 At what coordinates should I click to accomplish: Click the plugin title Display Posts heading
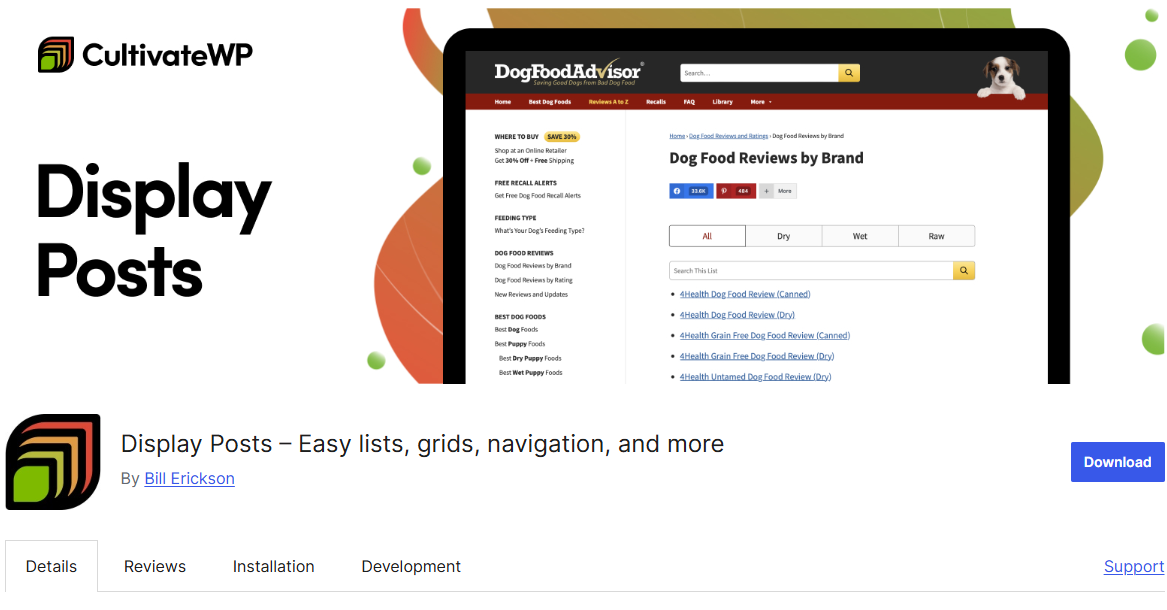422,444
